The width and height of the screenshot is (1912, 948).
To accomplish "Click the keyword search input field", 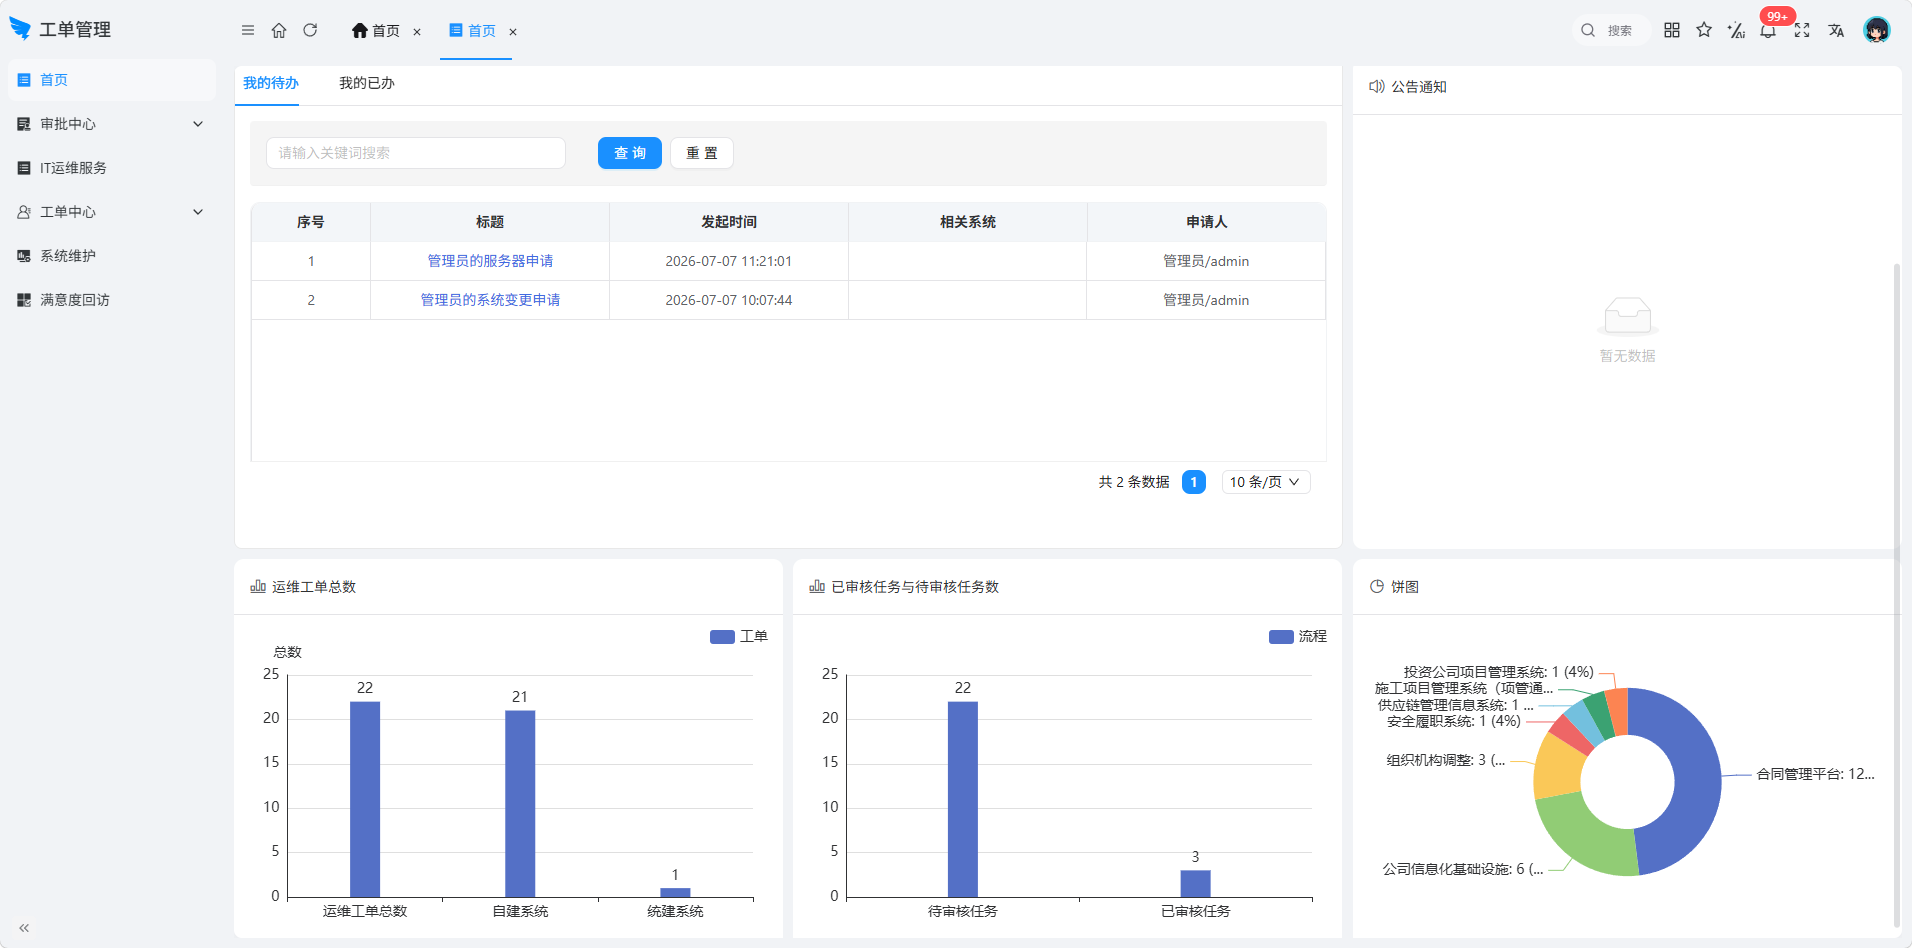I will point(416,153).
